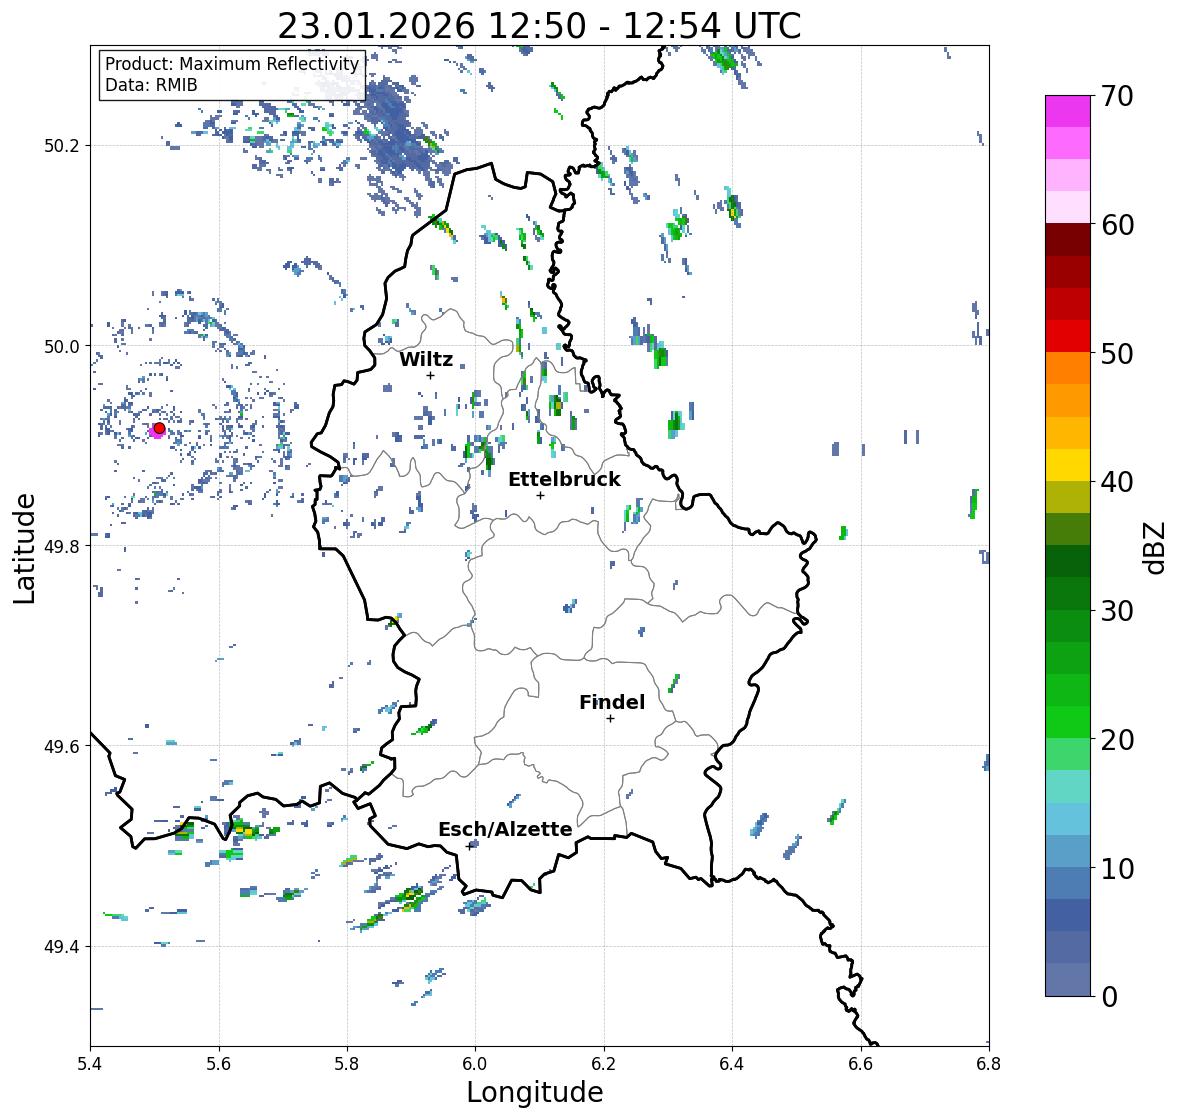Select the 'Wiltz' city label
This screenshot has height=1117, width=1179.
point(426,359)
